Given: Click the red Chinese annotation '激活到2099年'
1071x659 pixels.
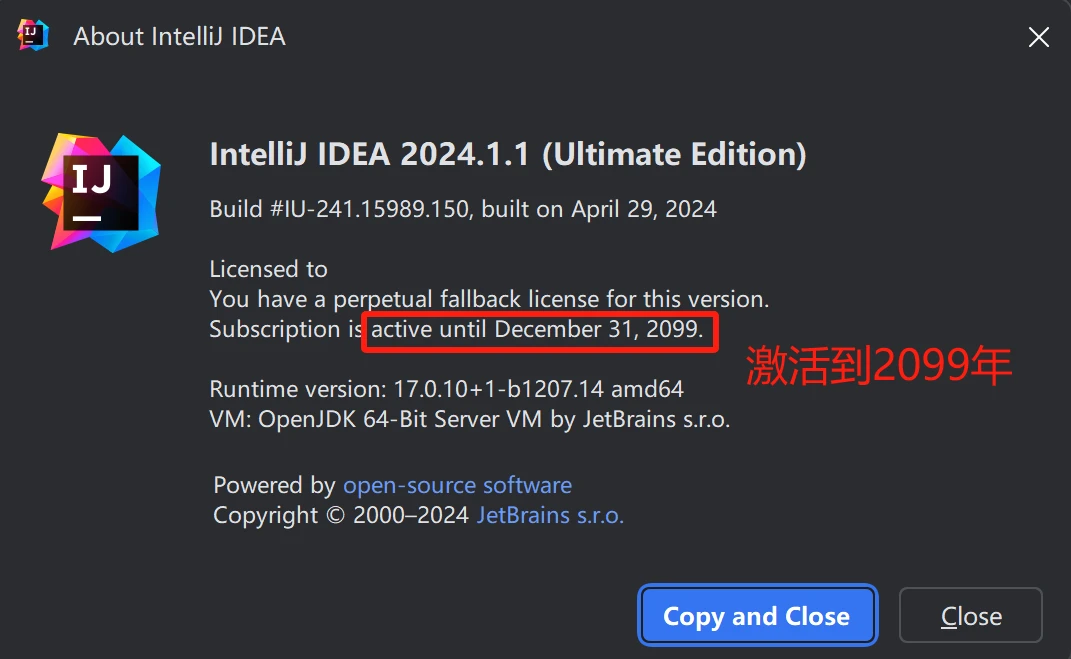Looking at the screenshot, I should point(879,367).
